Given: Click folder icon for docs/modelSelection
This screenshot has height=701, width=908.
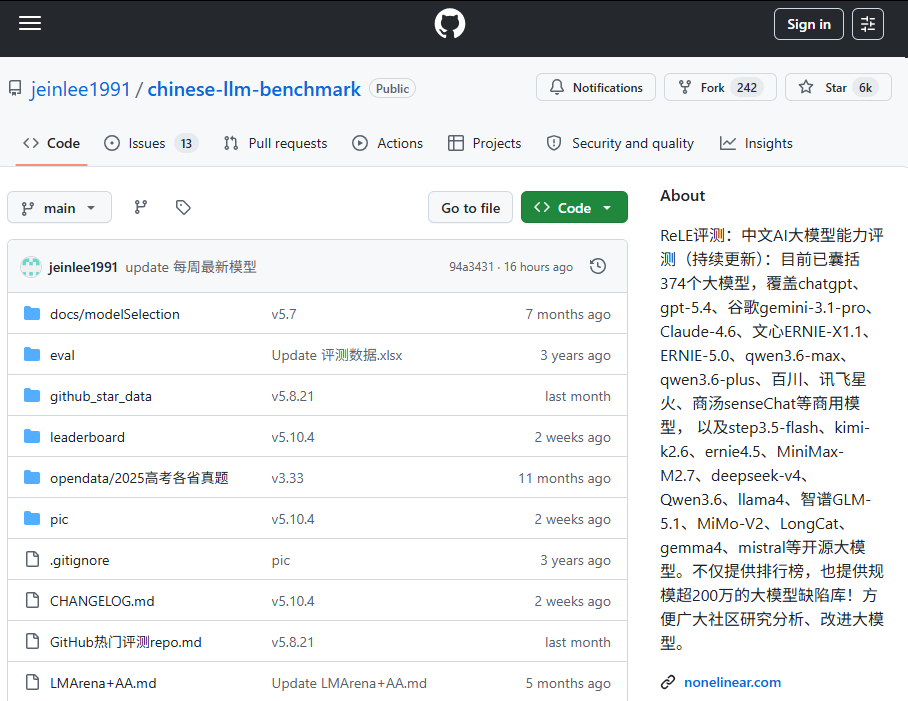Looking at the screenshot, I should 32,314.
